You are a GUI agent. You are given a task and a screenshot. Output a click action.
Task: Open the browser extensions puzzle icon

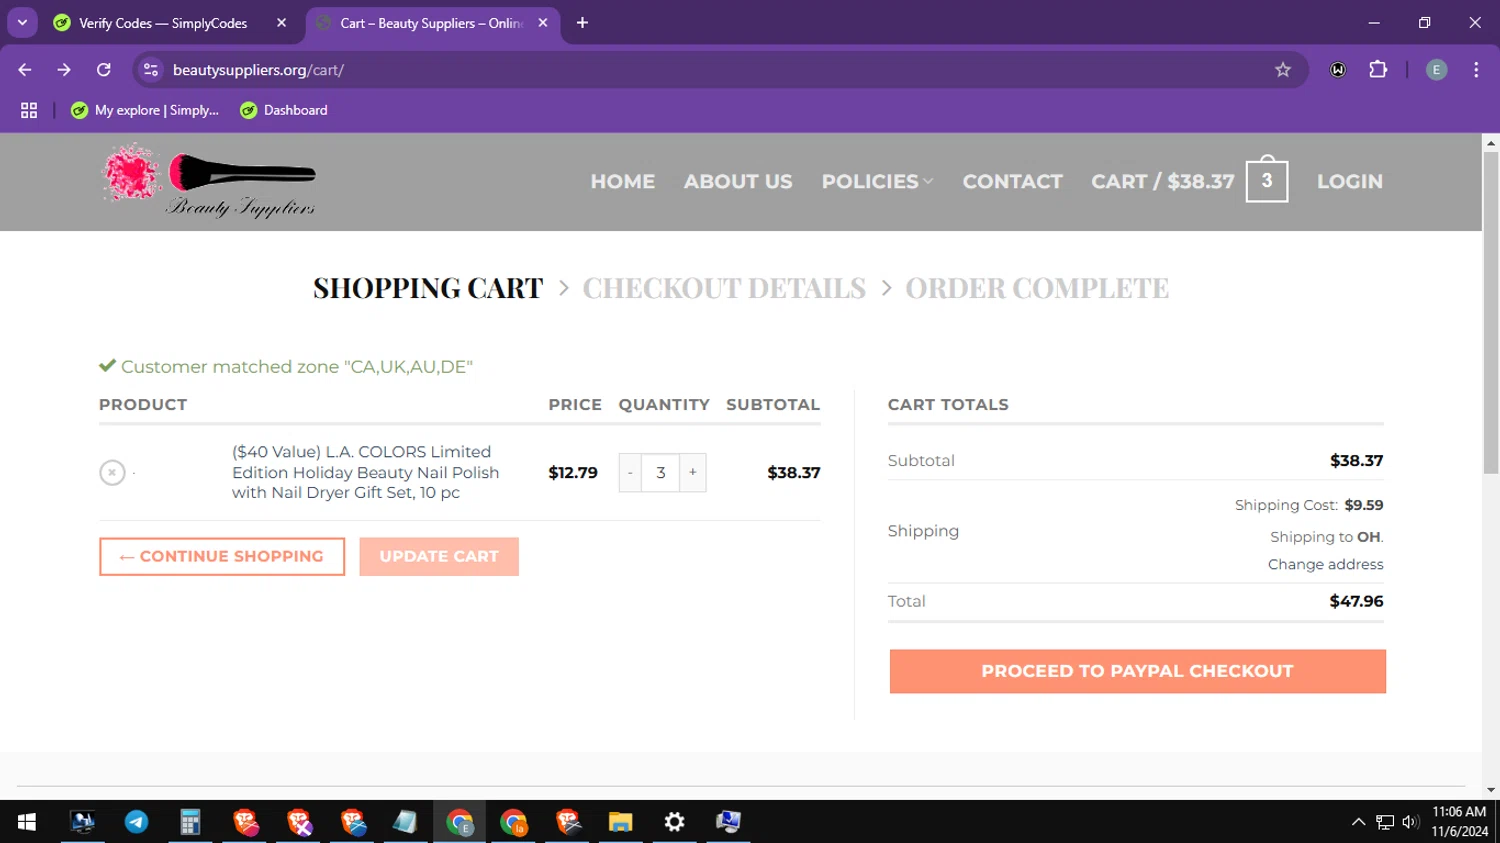pos(1378,70)
